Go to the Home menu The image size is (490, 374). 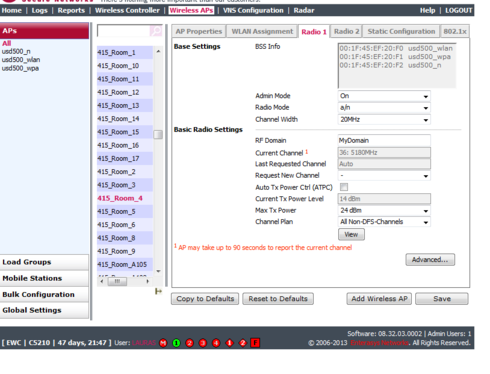click(x=11, y=10)
